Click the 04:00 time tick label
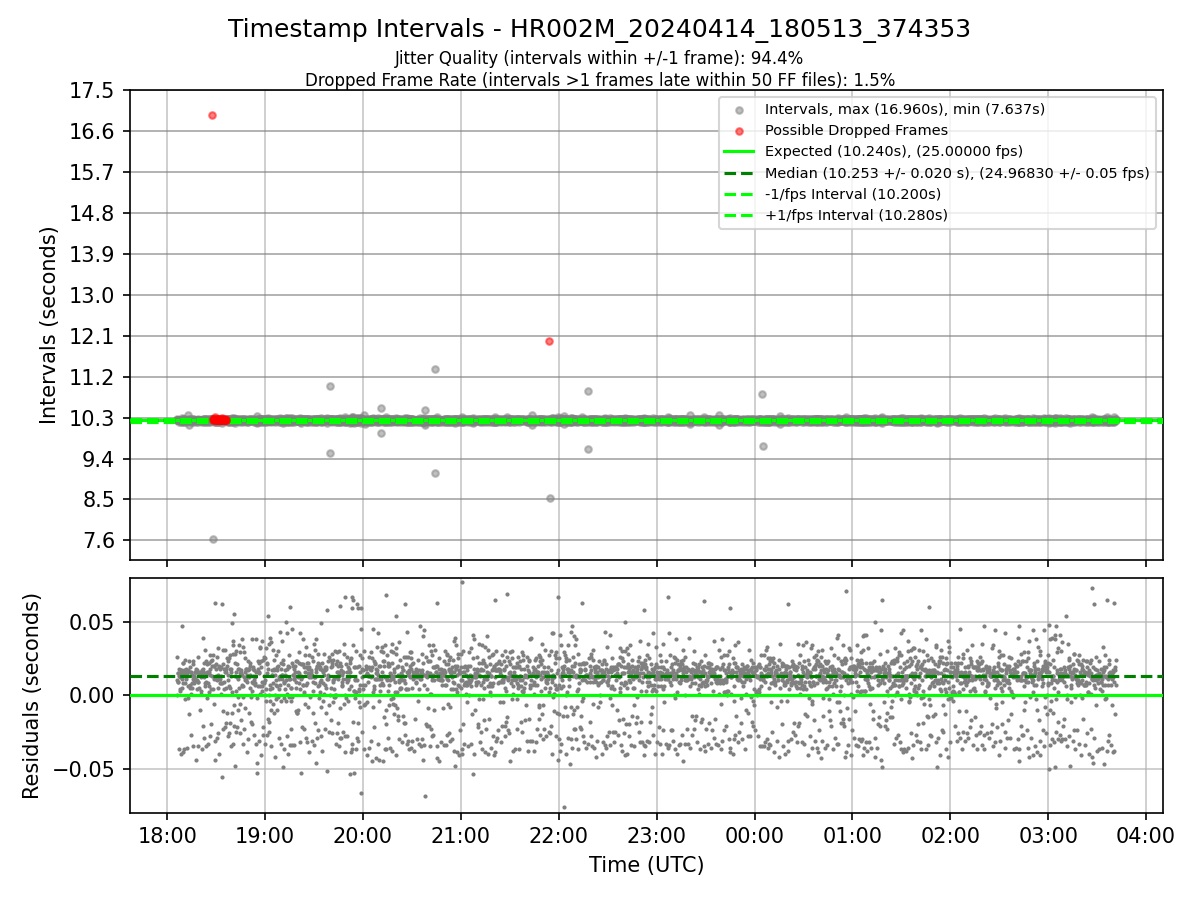This screenshot has width=1200, height=900. coord(1146,834)
